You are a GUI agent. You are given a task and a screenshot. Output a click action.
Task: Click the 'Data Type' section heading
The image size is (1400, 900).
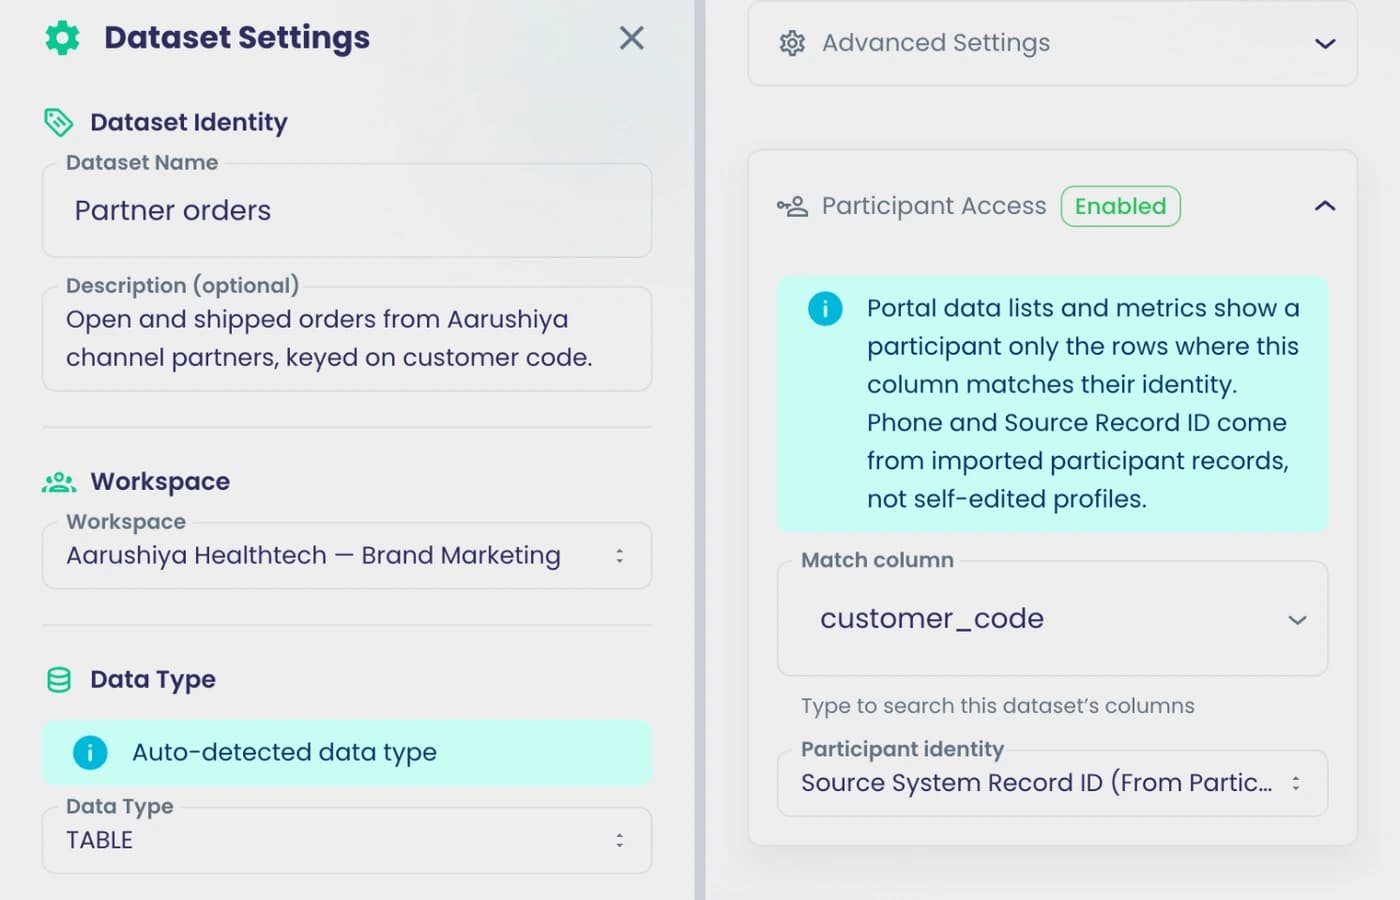coord(153,680)
